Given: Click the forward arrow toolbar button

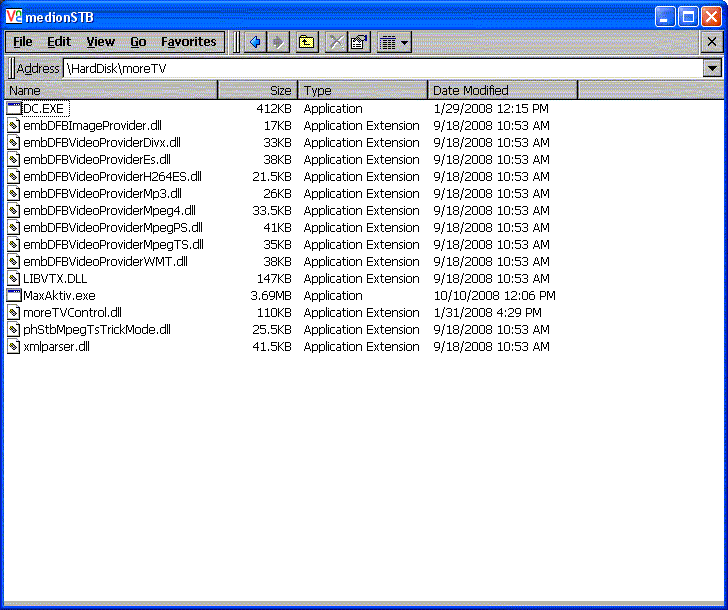Looking at the screenshot, I should pyautogui.click(x=278, y=42).
